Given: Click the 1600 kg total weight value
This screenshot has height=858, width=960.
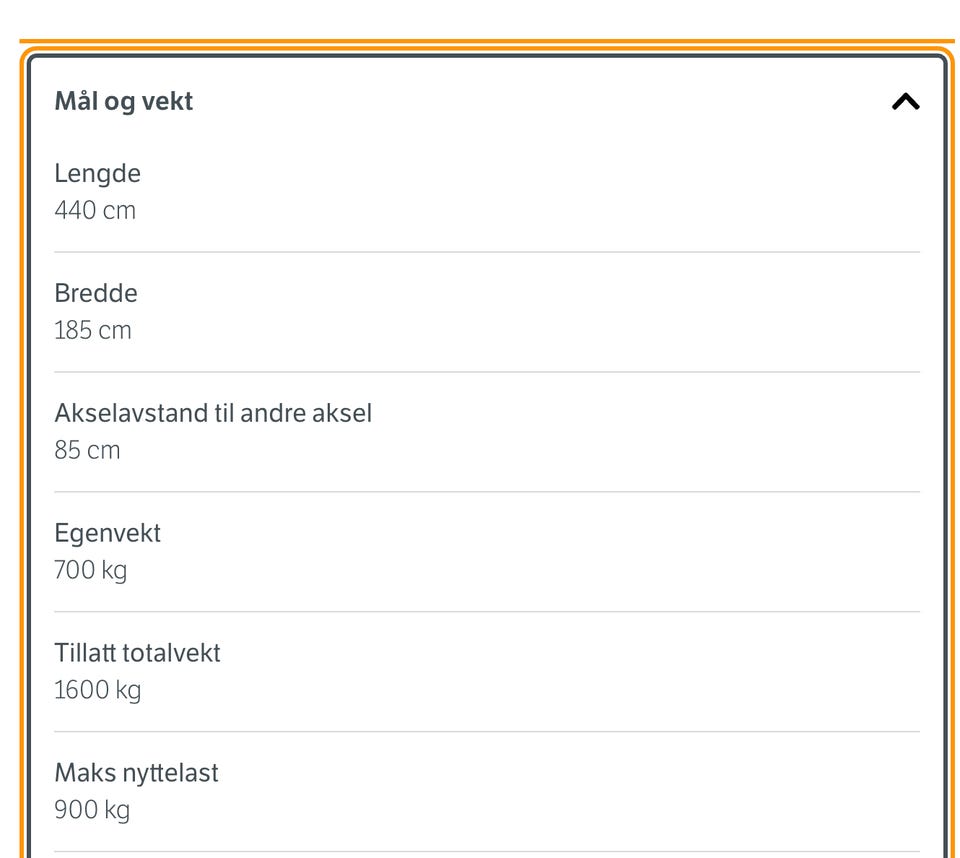Looking at the screenshot, I should pos(98,691).
